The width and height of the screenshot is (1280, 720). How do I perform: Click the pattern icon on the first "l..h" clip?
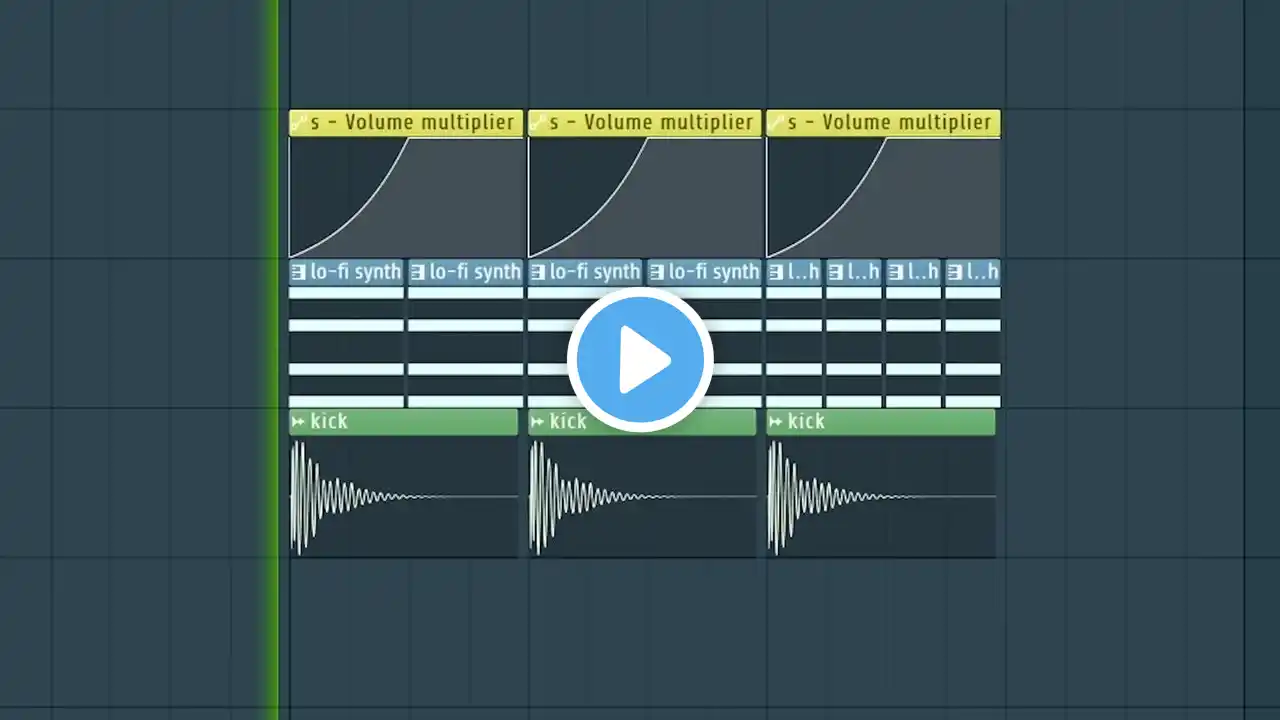tap(776, 272)
